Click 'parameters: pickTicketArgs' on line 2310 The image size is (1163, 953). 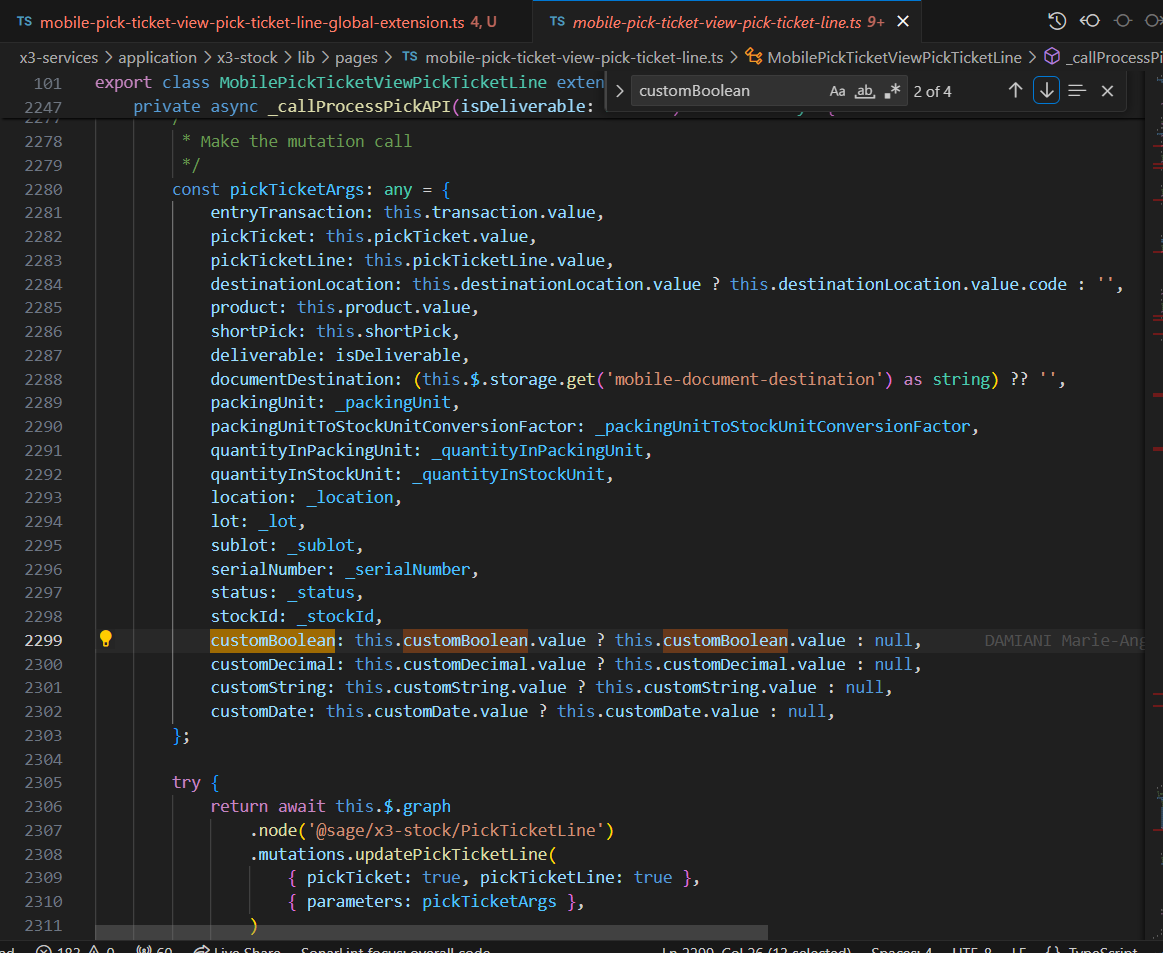pos(432,901)
